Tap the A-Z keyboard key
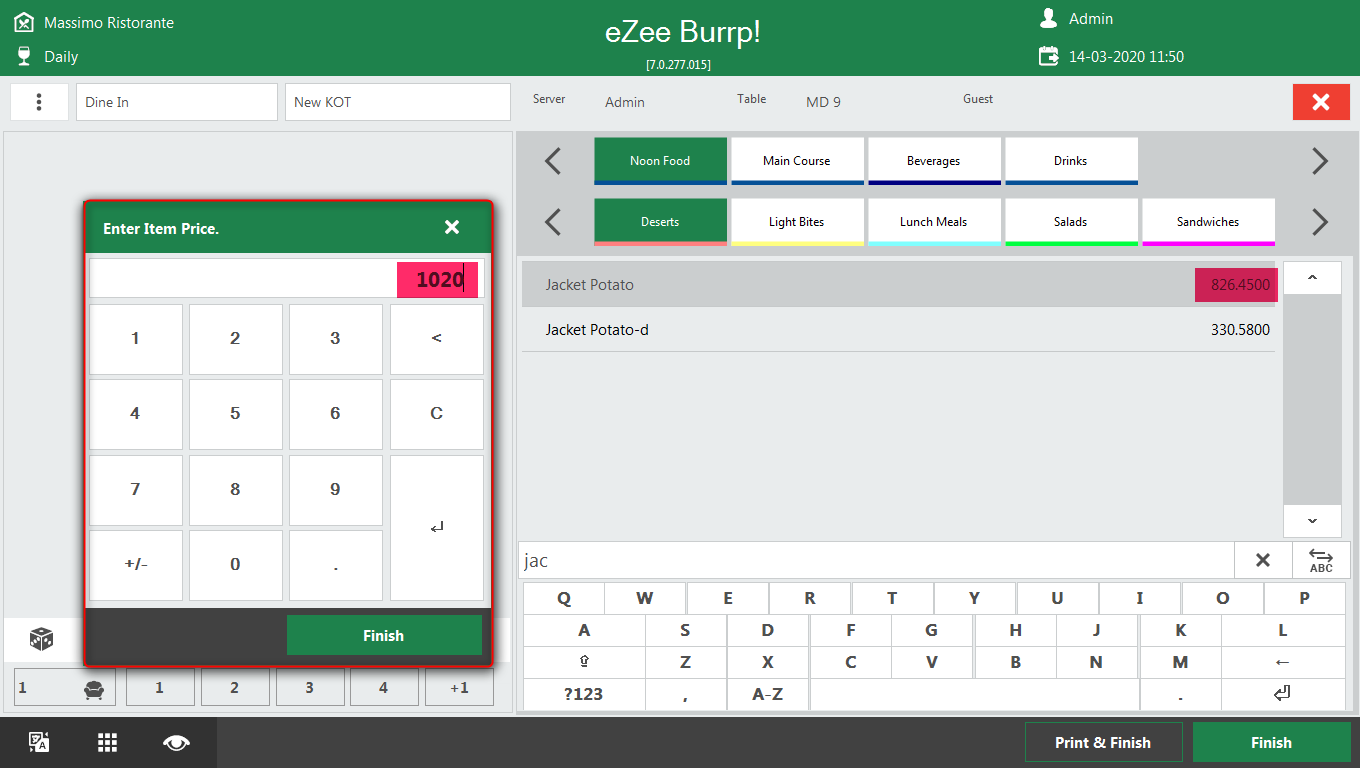The image size is (1360, 768). (767, 693)
